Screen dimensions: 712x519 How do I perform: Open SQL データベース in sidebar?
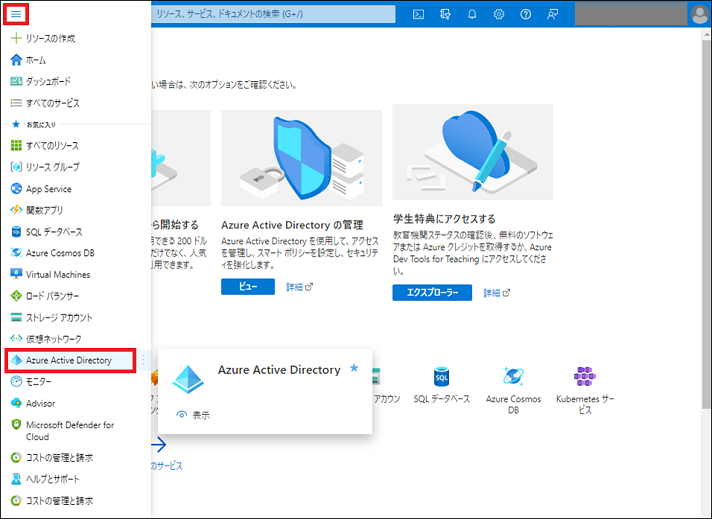(54, 232)
